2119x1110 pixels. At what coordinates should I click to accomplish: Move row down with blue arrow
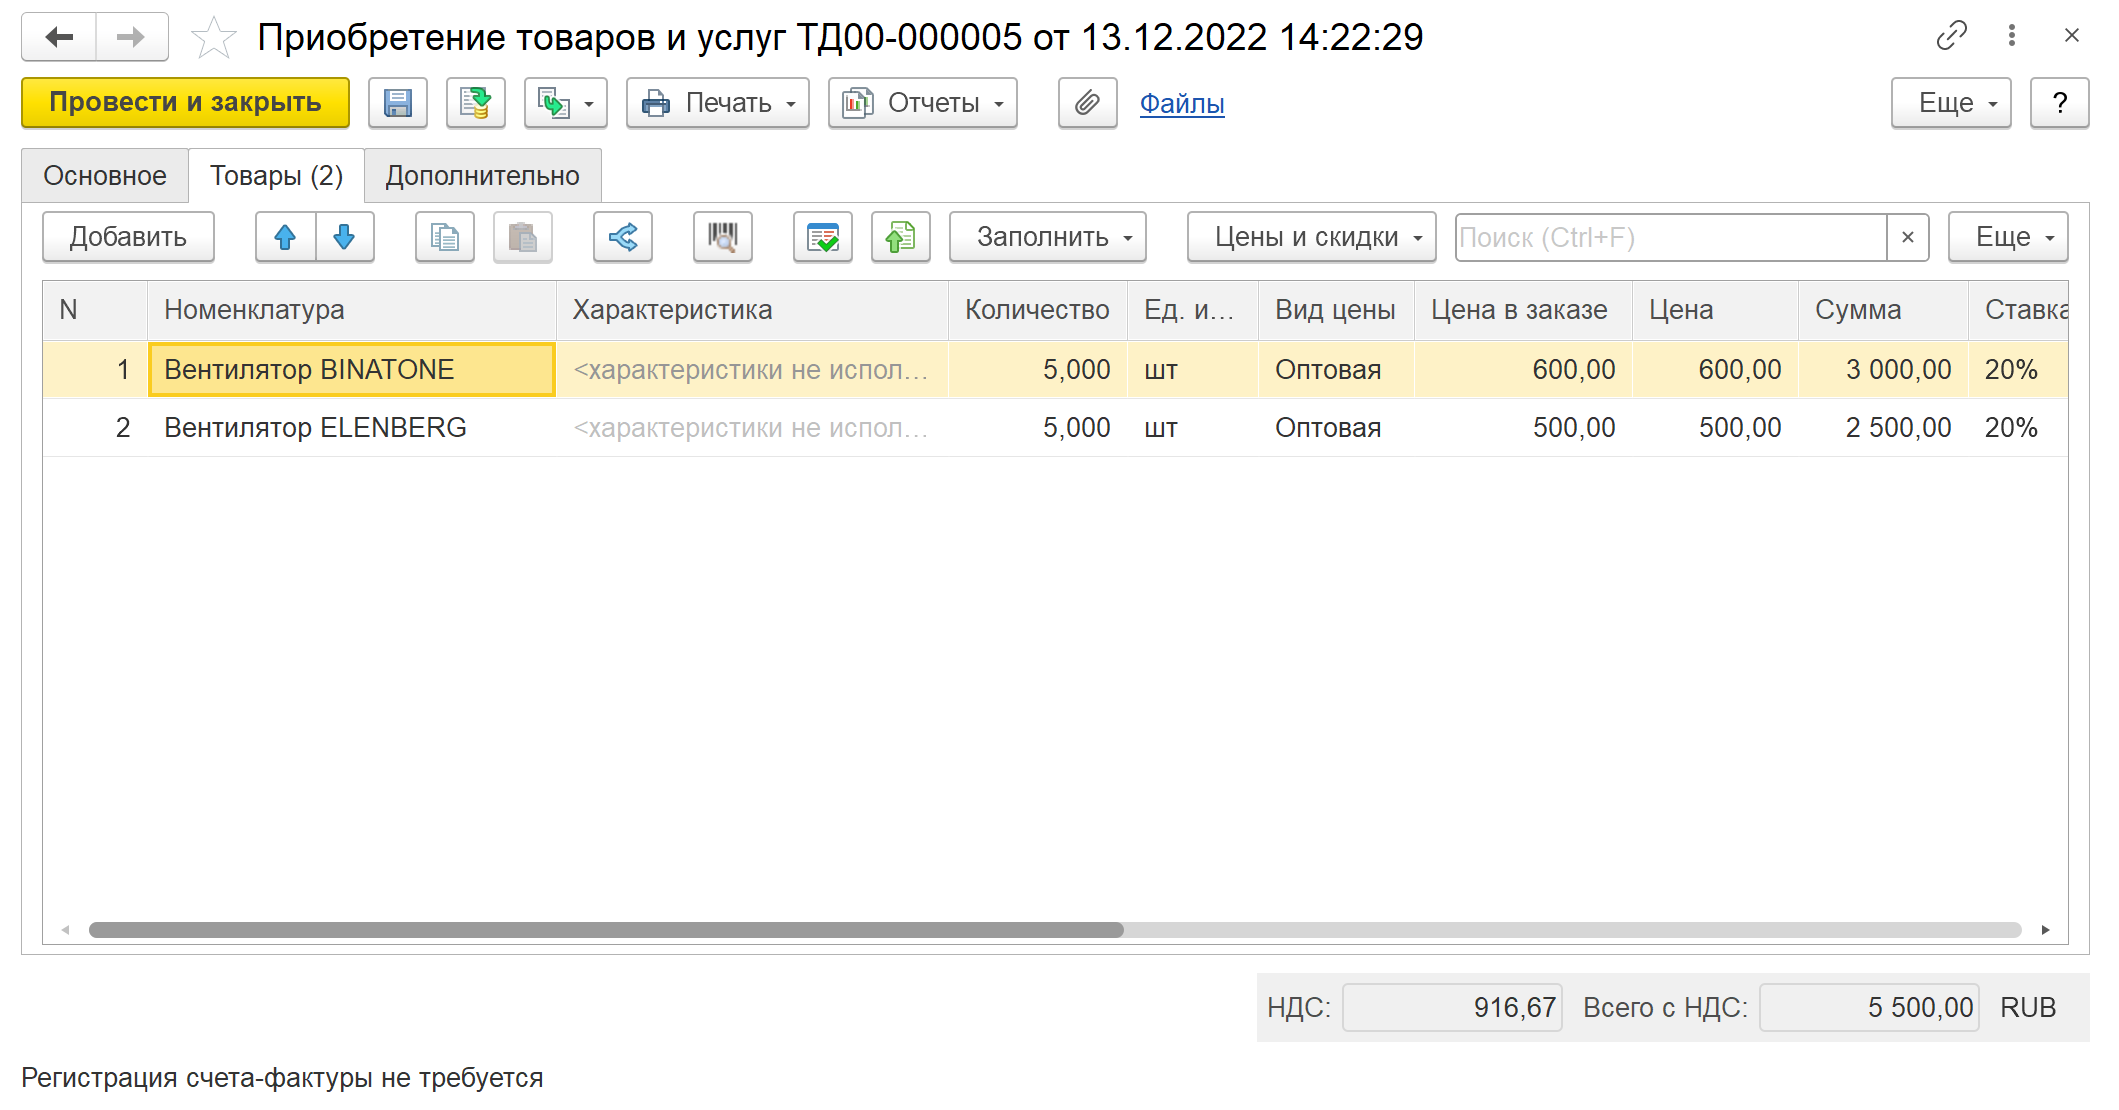click(x=344, y=237)
